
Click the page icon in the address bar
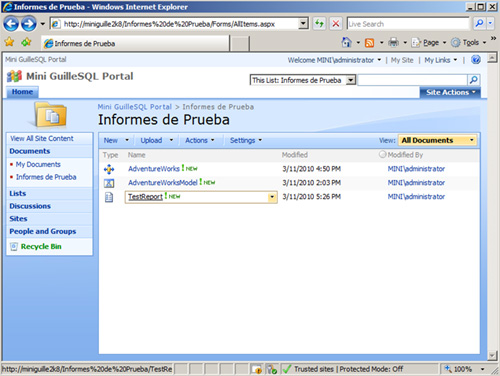point(56,24)
